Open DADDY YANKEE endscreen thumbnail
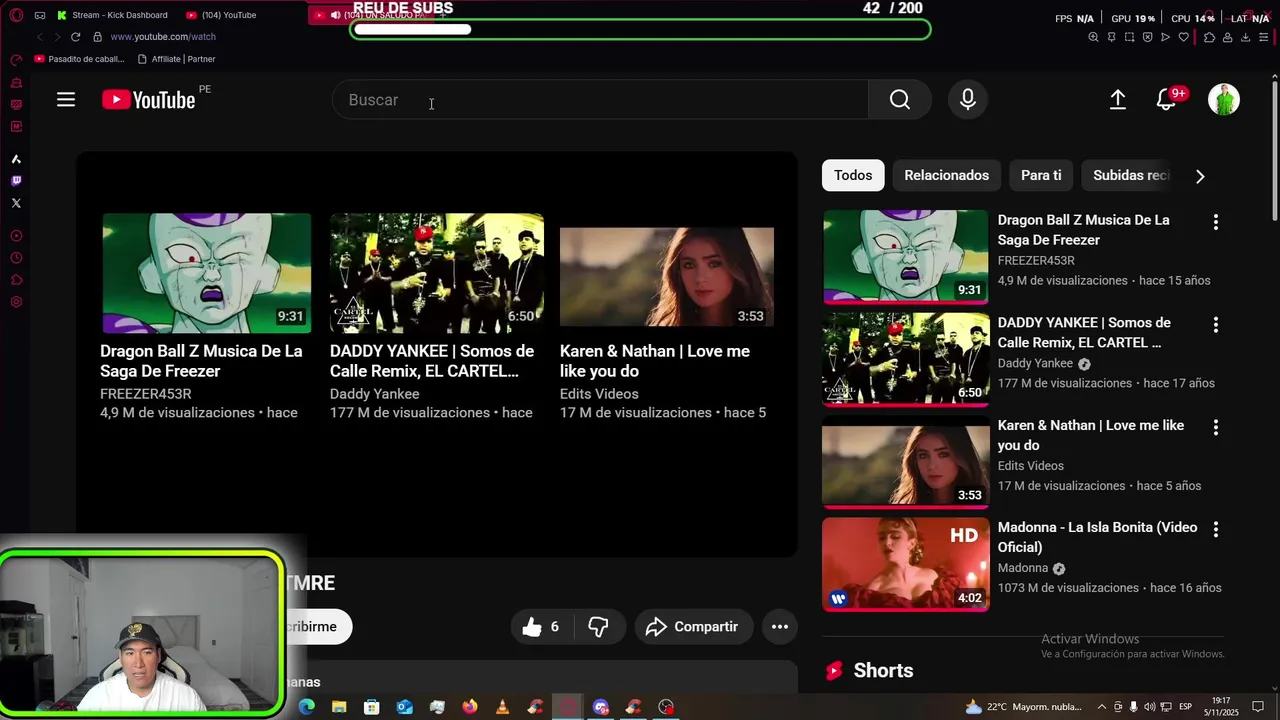This screenshot has height=720, width=1280. tap(437, 273)
